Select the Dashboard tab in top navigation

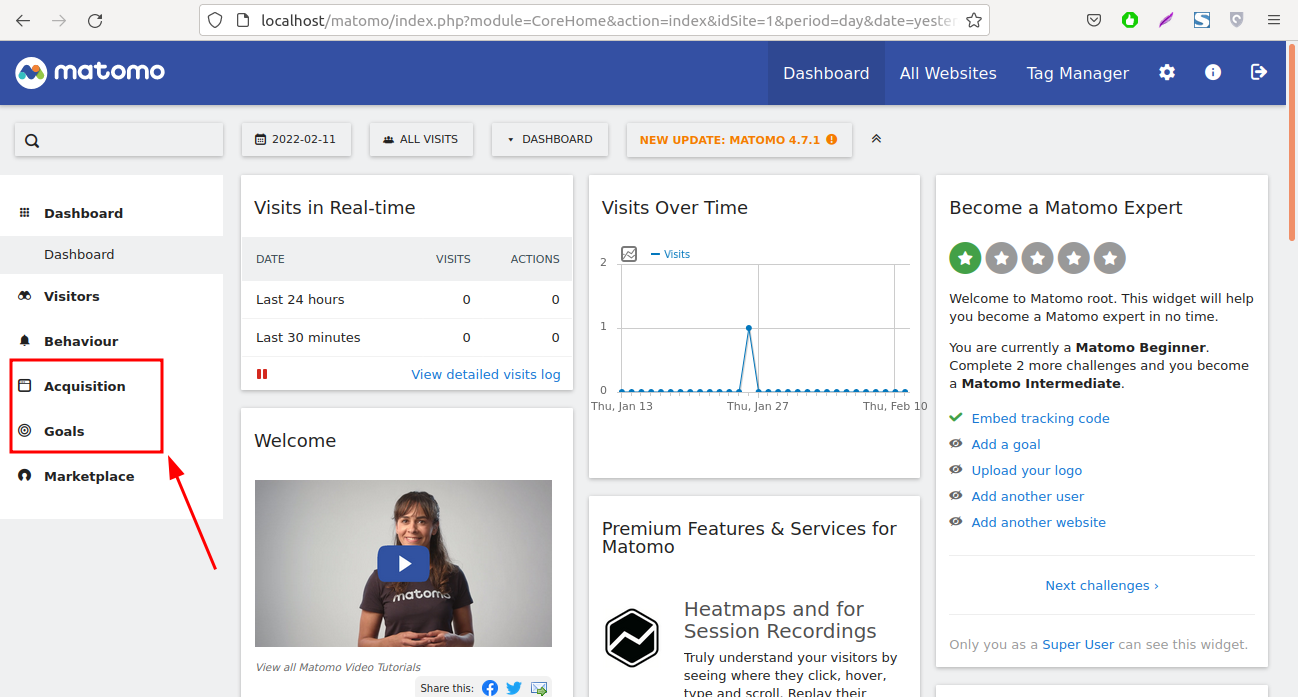[826, 73]
